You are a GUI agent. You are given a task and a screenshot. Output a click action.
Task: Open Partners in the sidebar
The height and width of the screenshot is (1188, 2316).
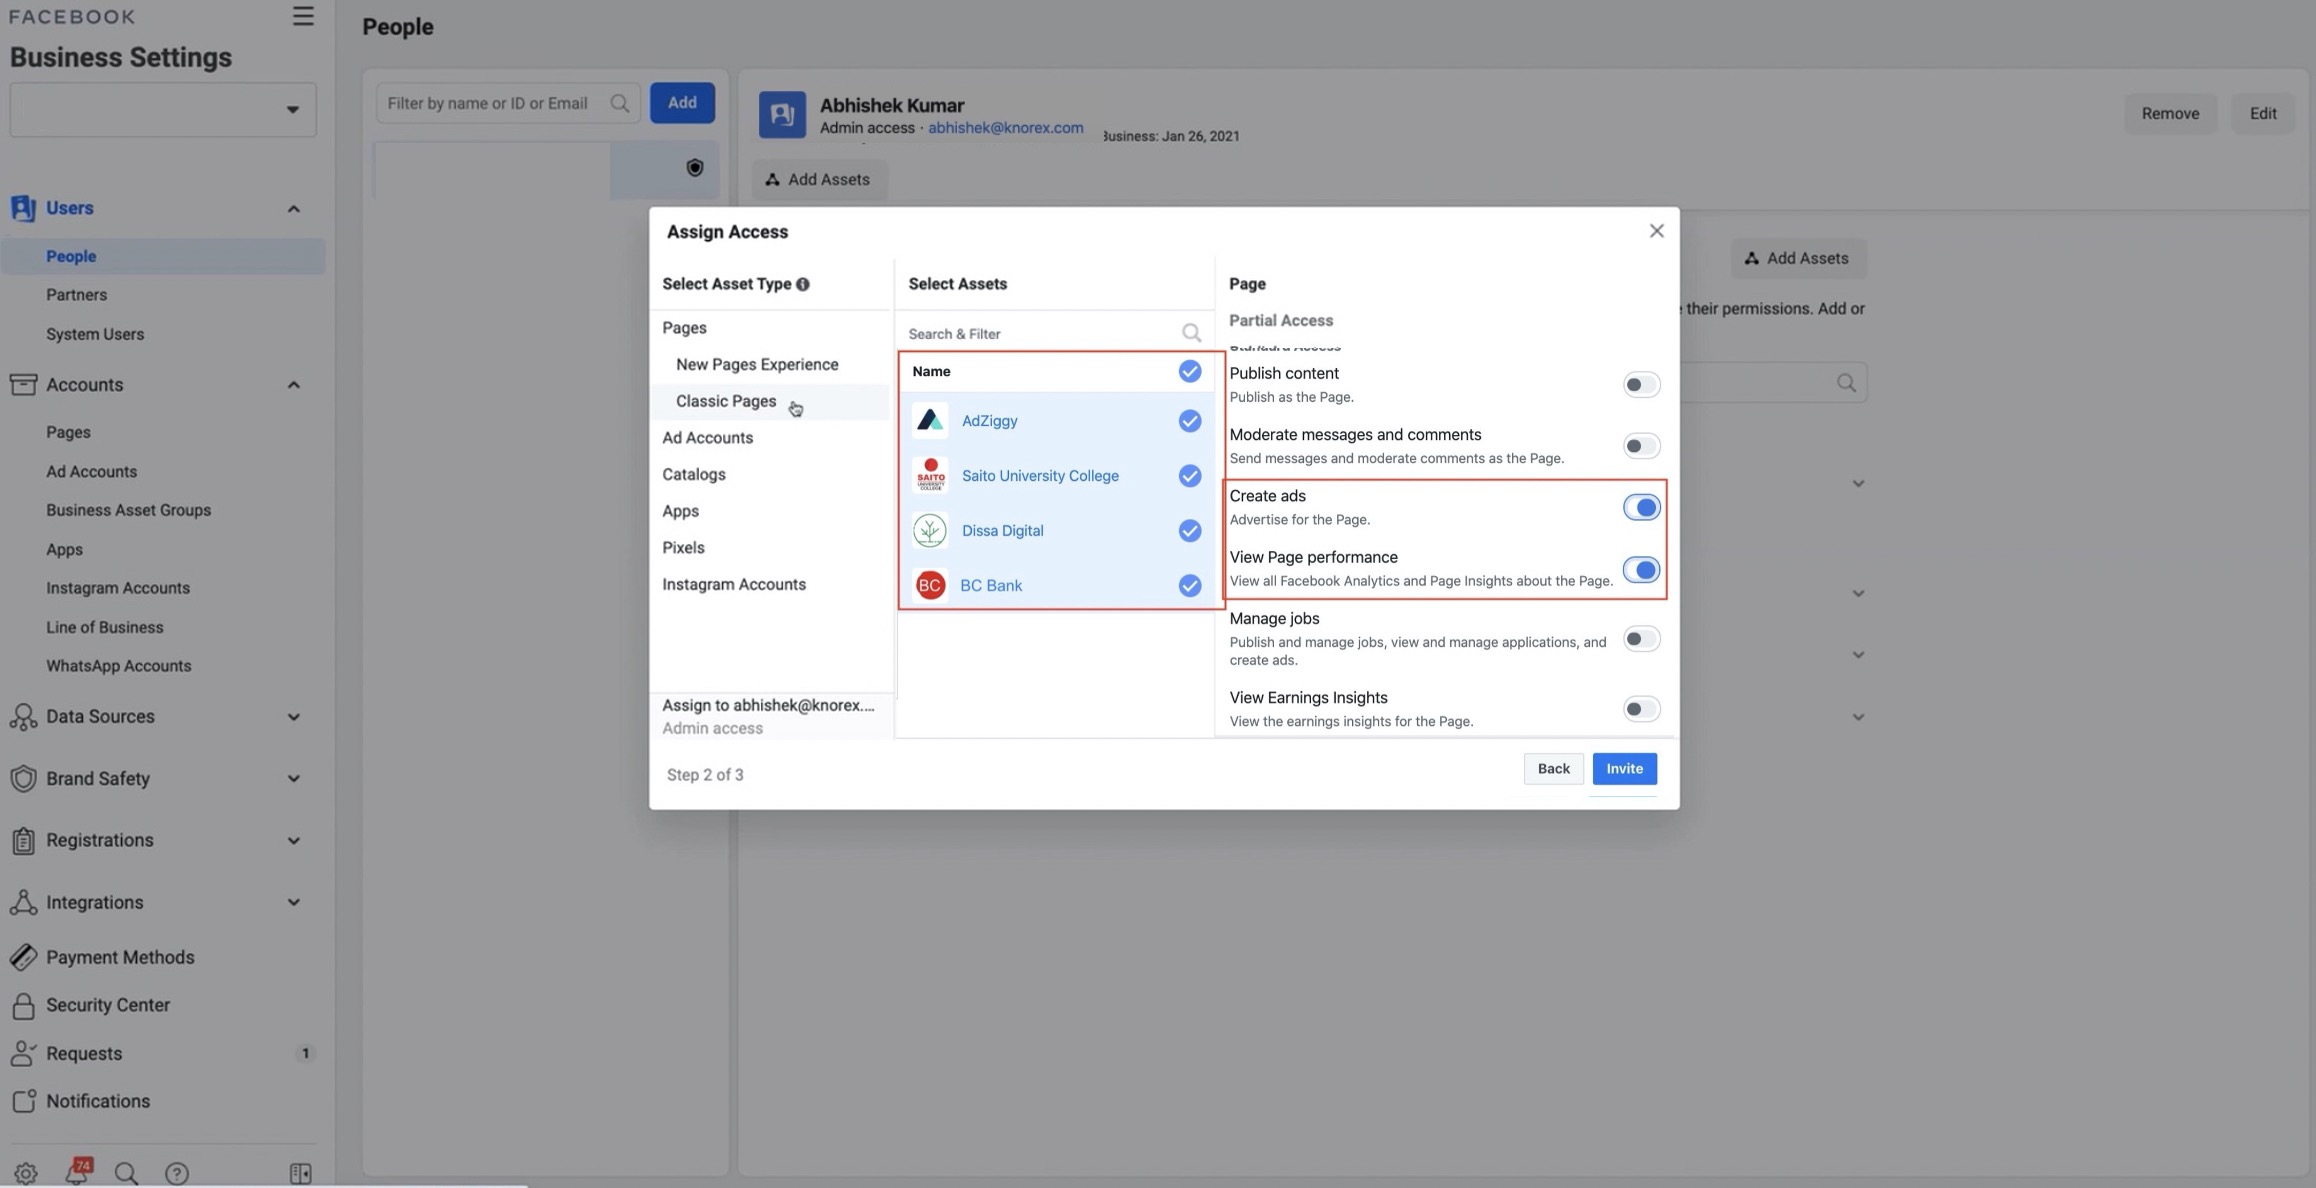[76, 295]
